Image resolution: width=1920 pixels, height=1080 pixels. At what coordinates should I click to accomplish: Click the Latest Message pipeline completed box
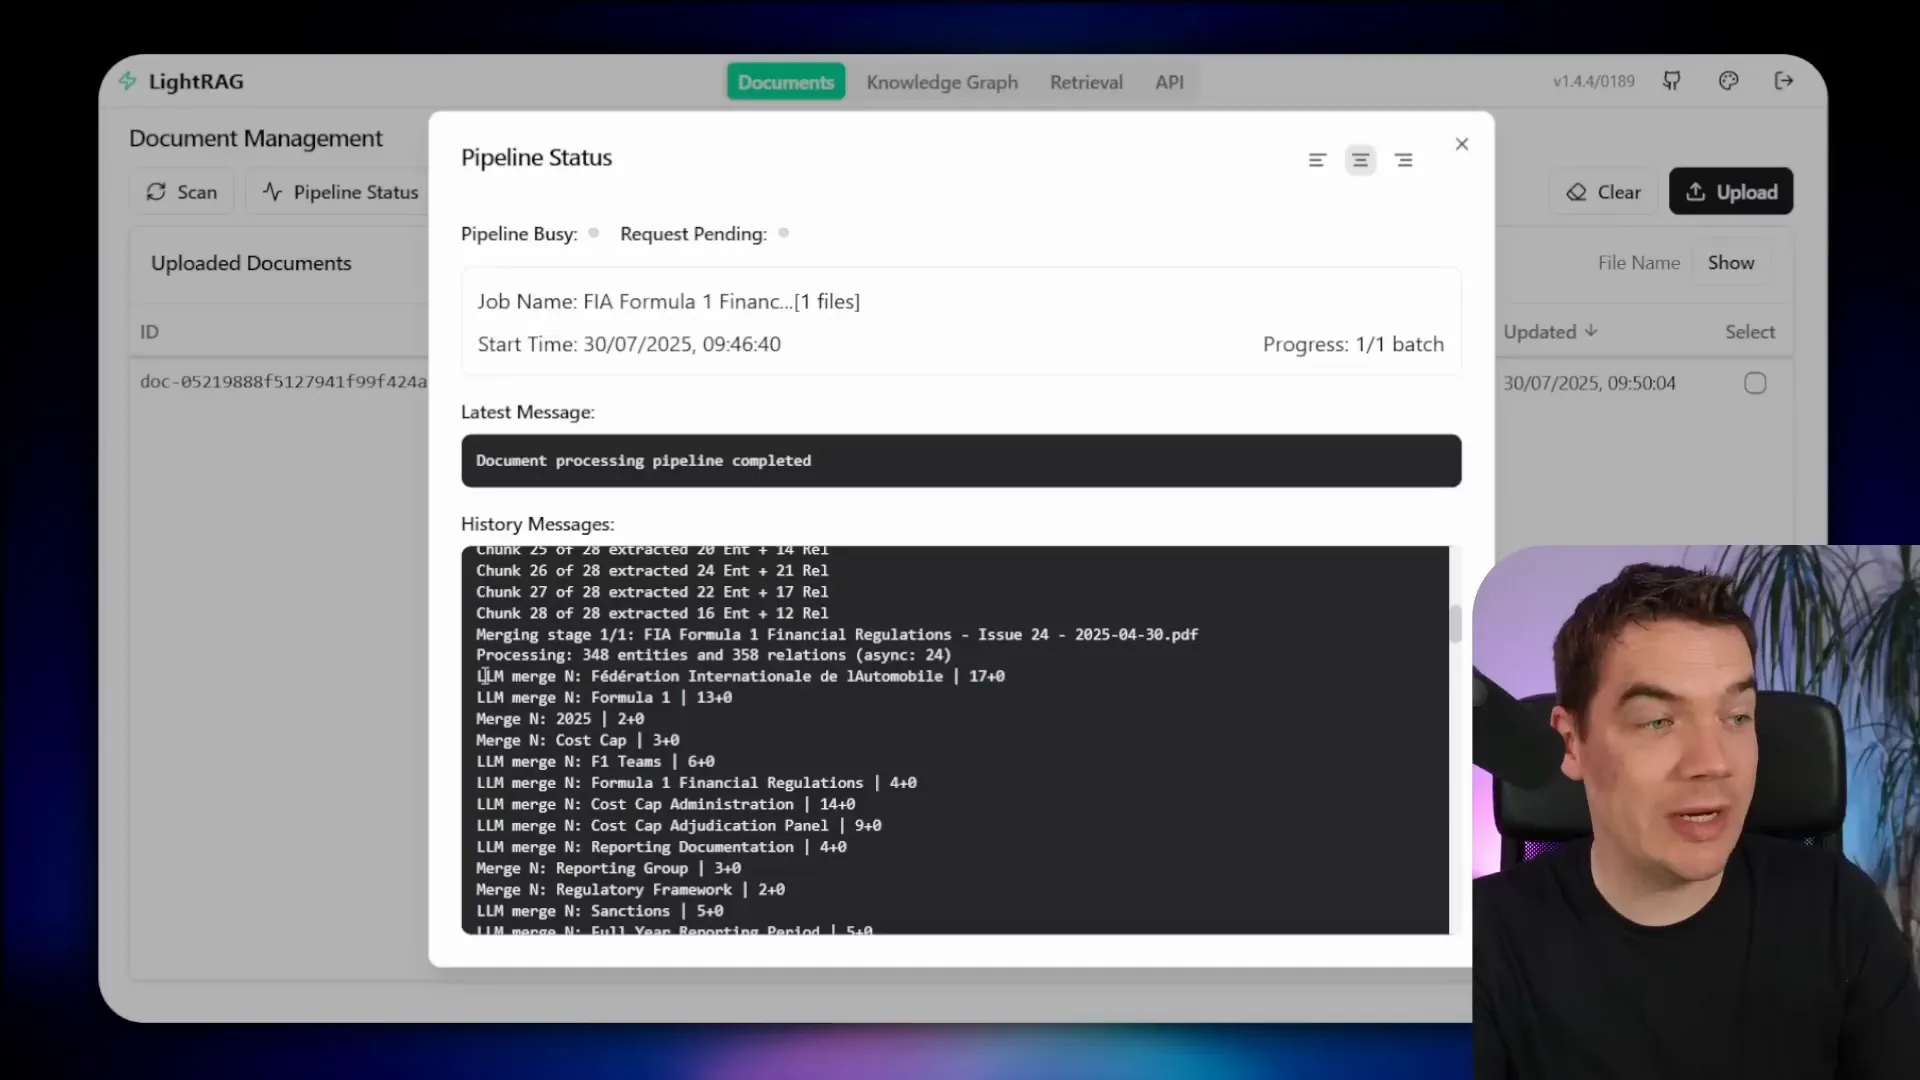[x=961, y=461]
